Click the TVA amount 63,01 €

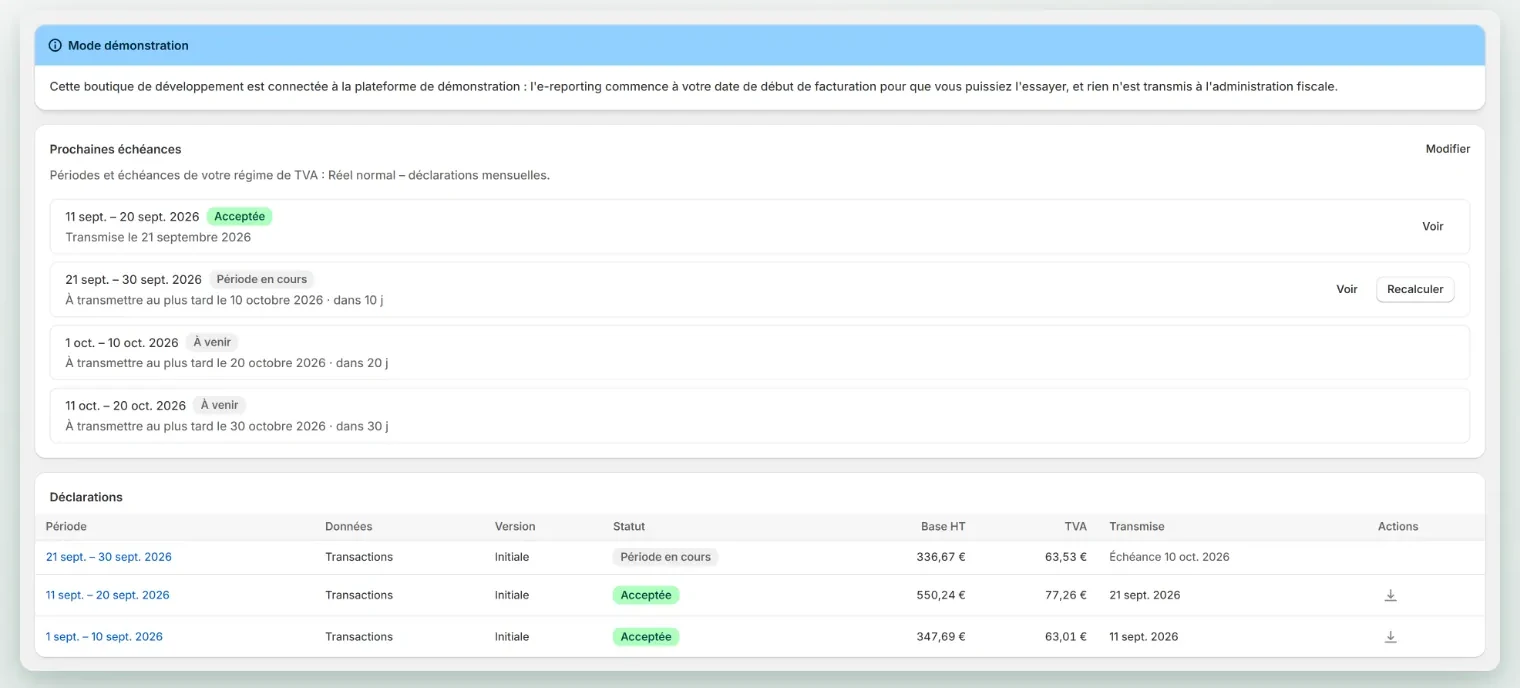(x=1066, y=637)
